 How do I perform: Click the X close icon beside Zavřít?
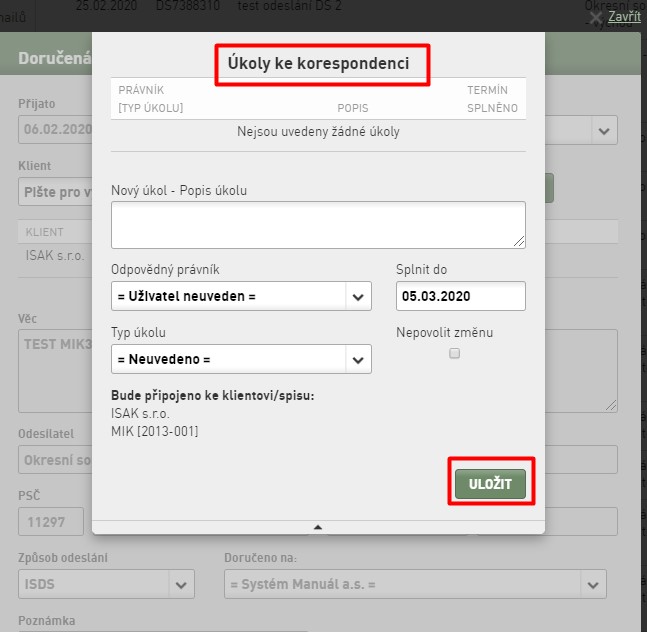click(x=596, y=18)
